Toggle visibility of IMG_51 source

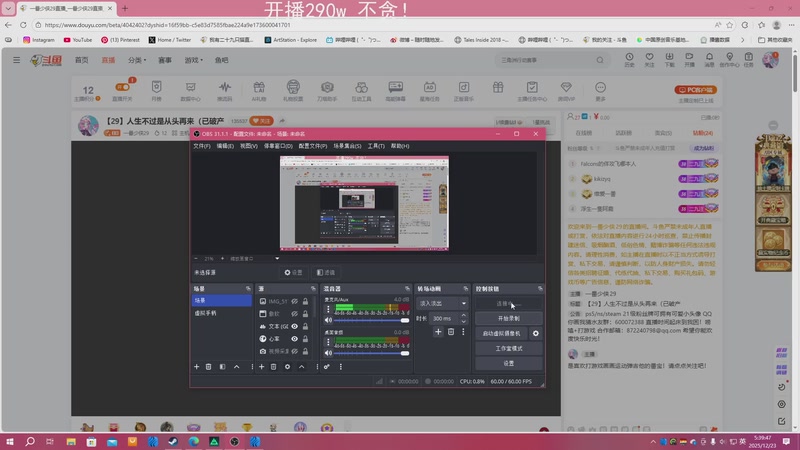(294, 302)
